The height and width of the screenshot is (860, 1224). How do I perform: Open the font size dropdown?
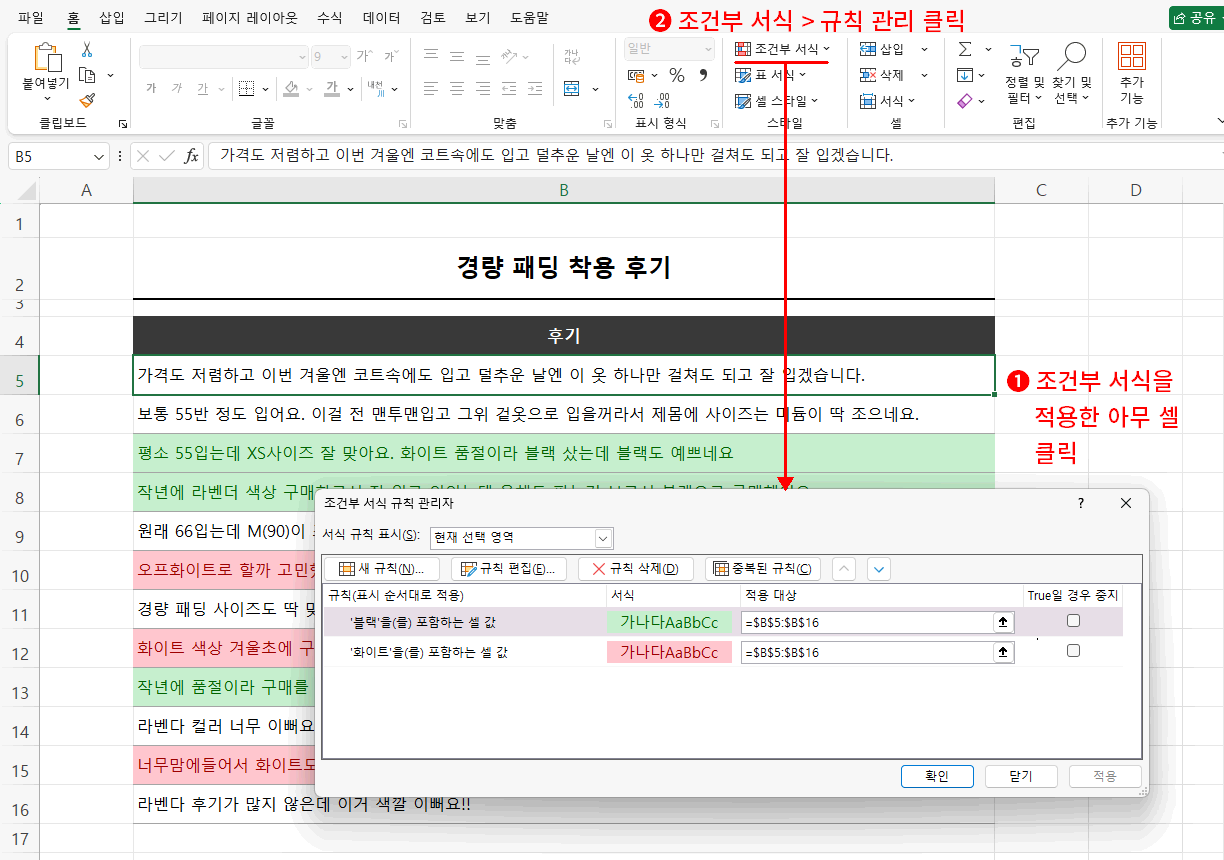pos(345,56)
